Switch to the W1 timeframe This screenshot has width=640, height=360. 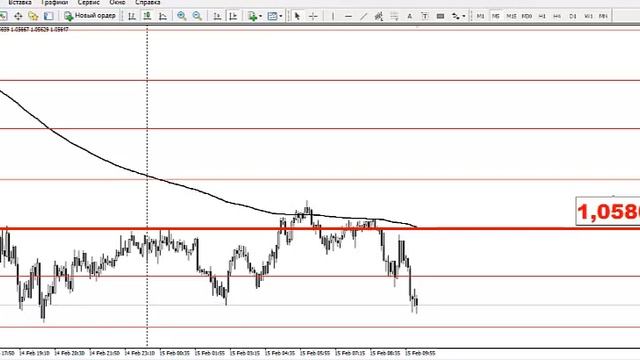point(588,16)
